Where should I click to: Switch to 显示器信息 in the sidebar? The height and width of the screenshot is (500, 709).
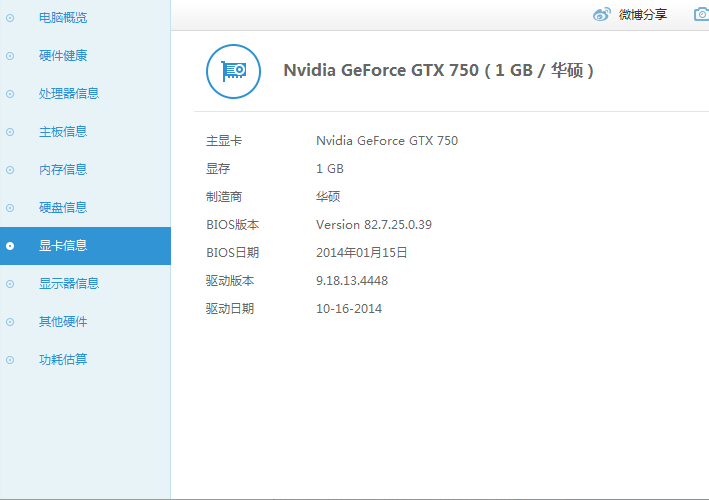coord(69,284)
